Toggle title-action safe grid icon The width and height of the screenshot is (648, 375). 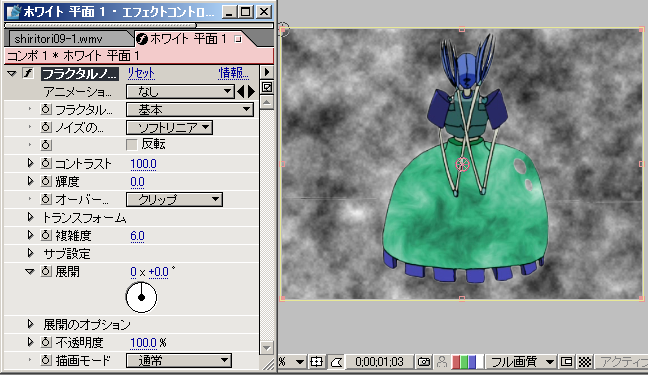click(x=317, y=362)
